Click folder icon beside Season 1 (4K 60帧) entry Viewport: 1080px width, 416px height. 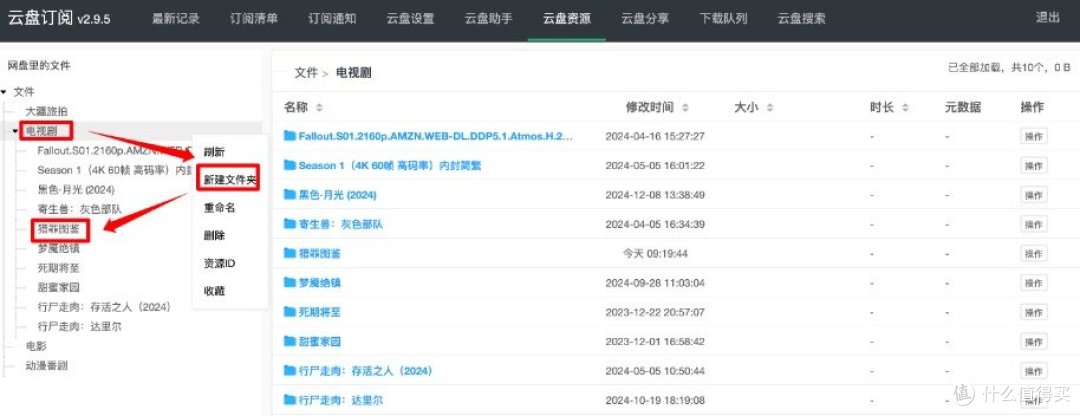(289, 165)
